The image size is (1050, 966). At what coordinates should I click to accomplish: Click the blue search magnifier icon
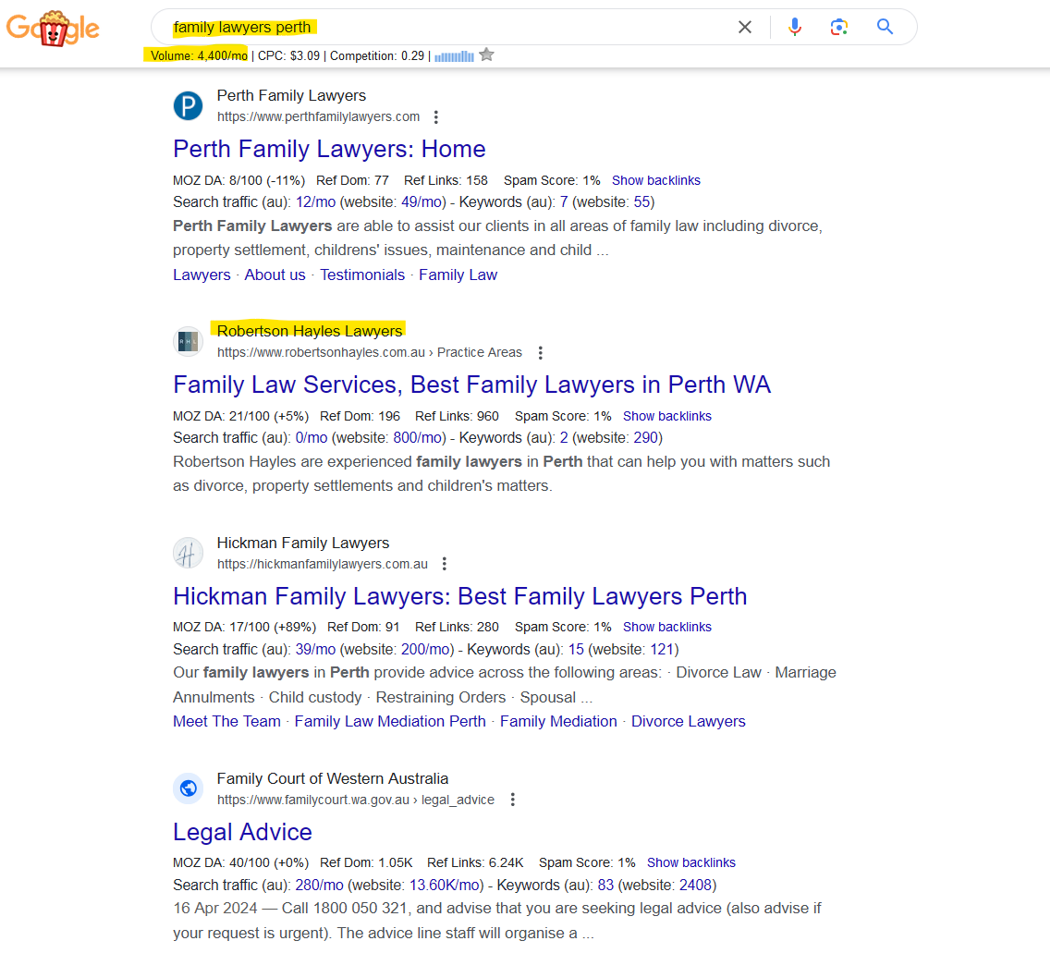[884, 27]
